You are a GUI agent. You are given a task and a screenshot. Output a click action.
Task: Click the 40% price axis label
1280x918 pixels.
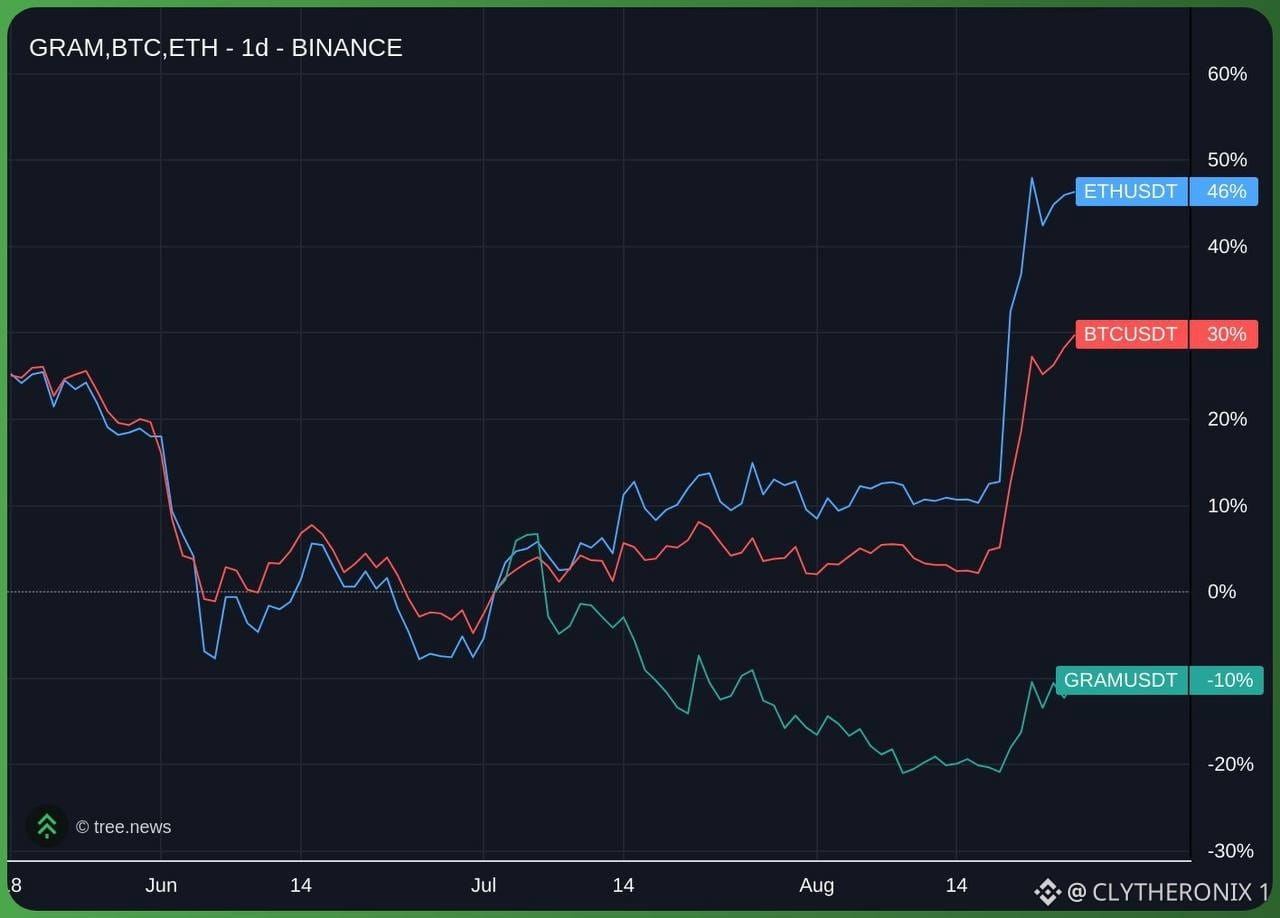coord(1226,247)
